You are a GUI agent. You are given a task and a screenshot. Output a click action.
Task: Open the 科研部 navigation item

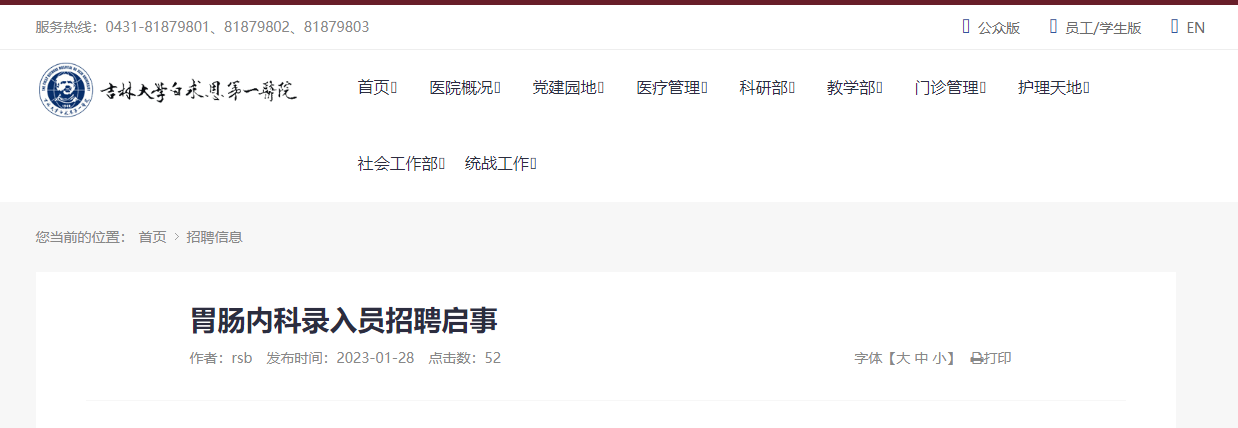tap(767, 88)
